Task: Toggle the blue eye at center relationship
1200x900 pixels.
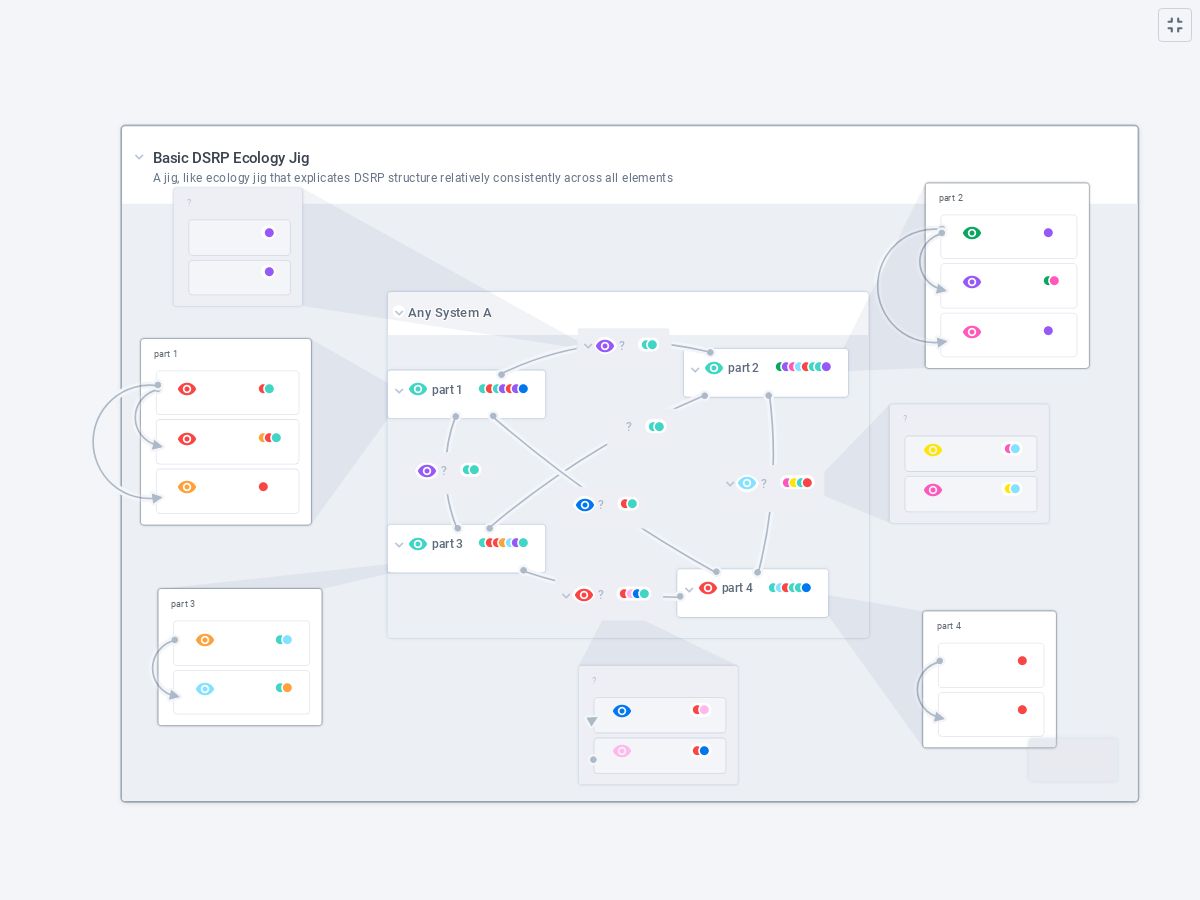Action: click(585, 505)
